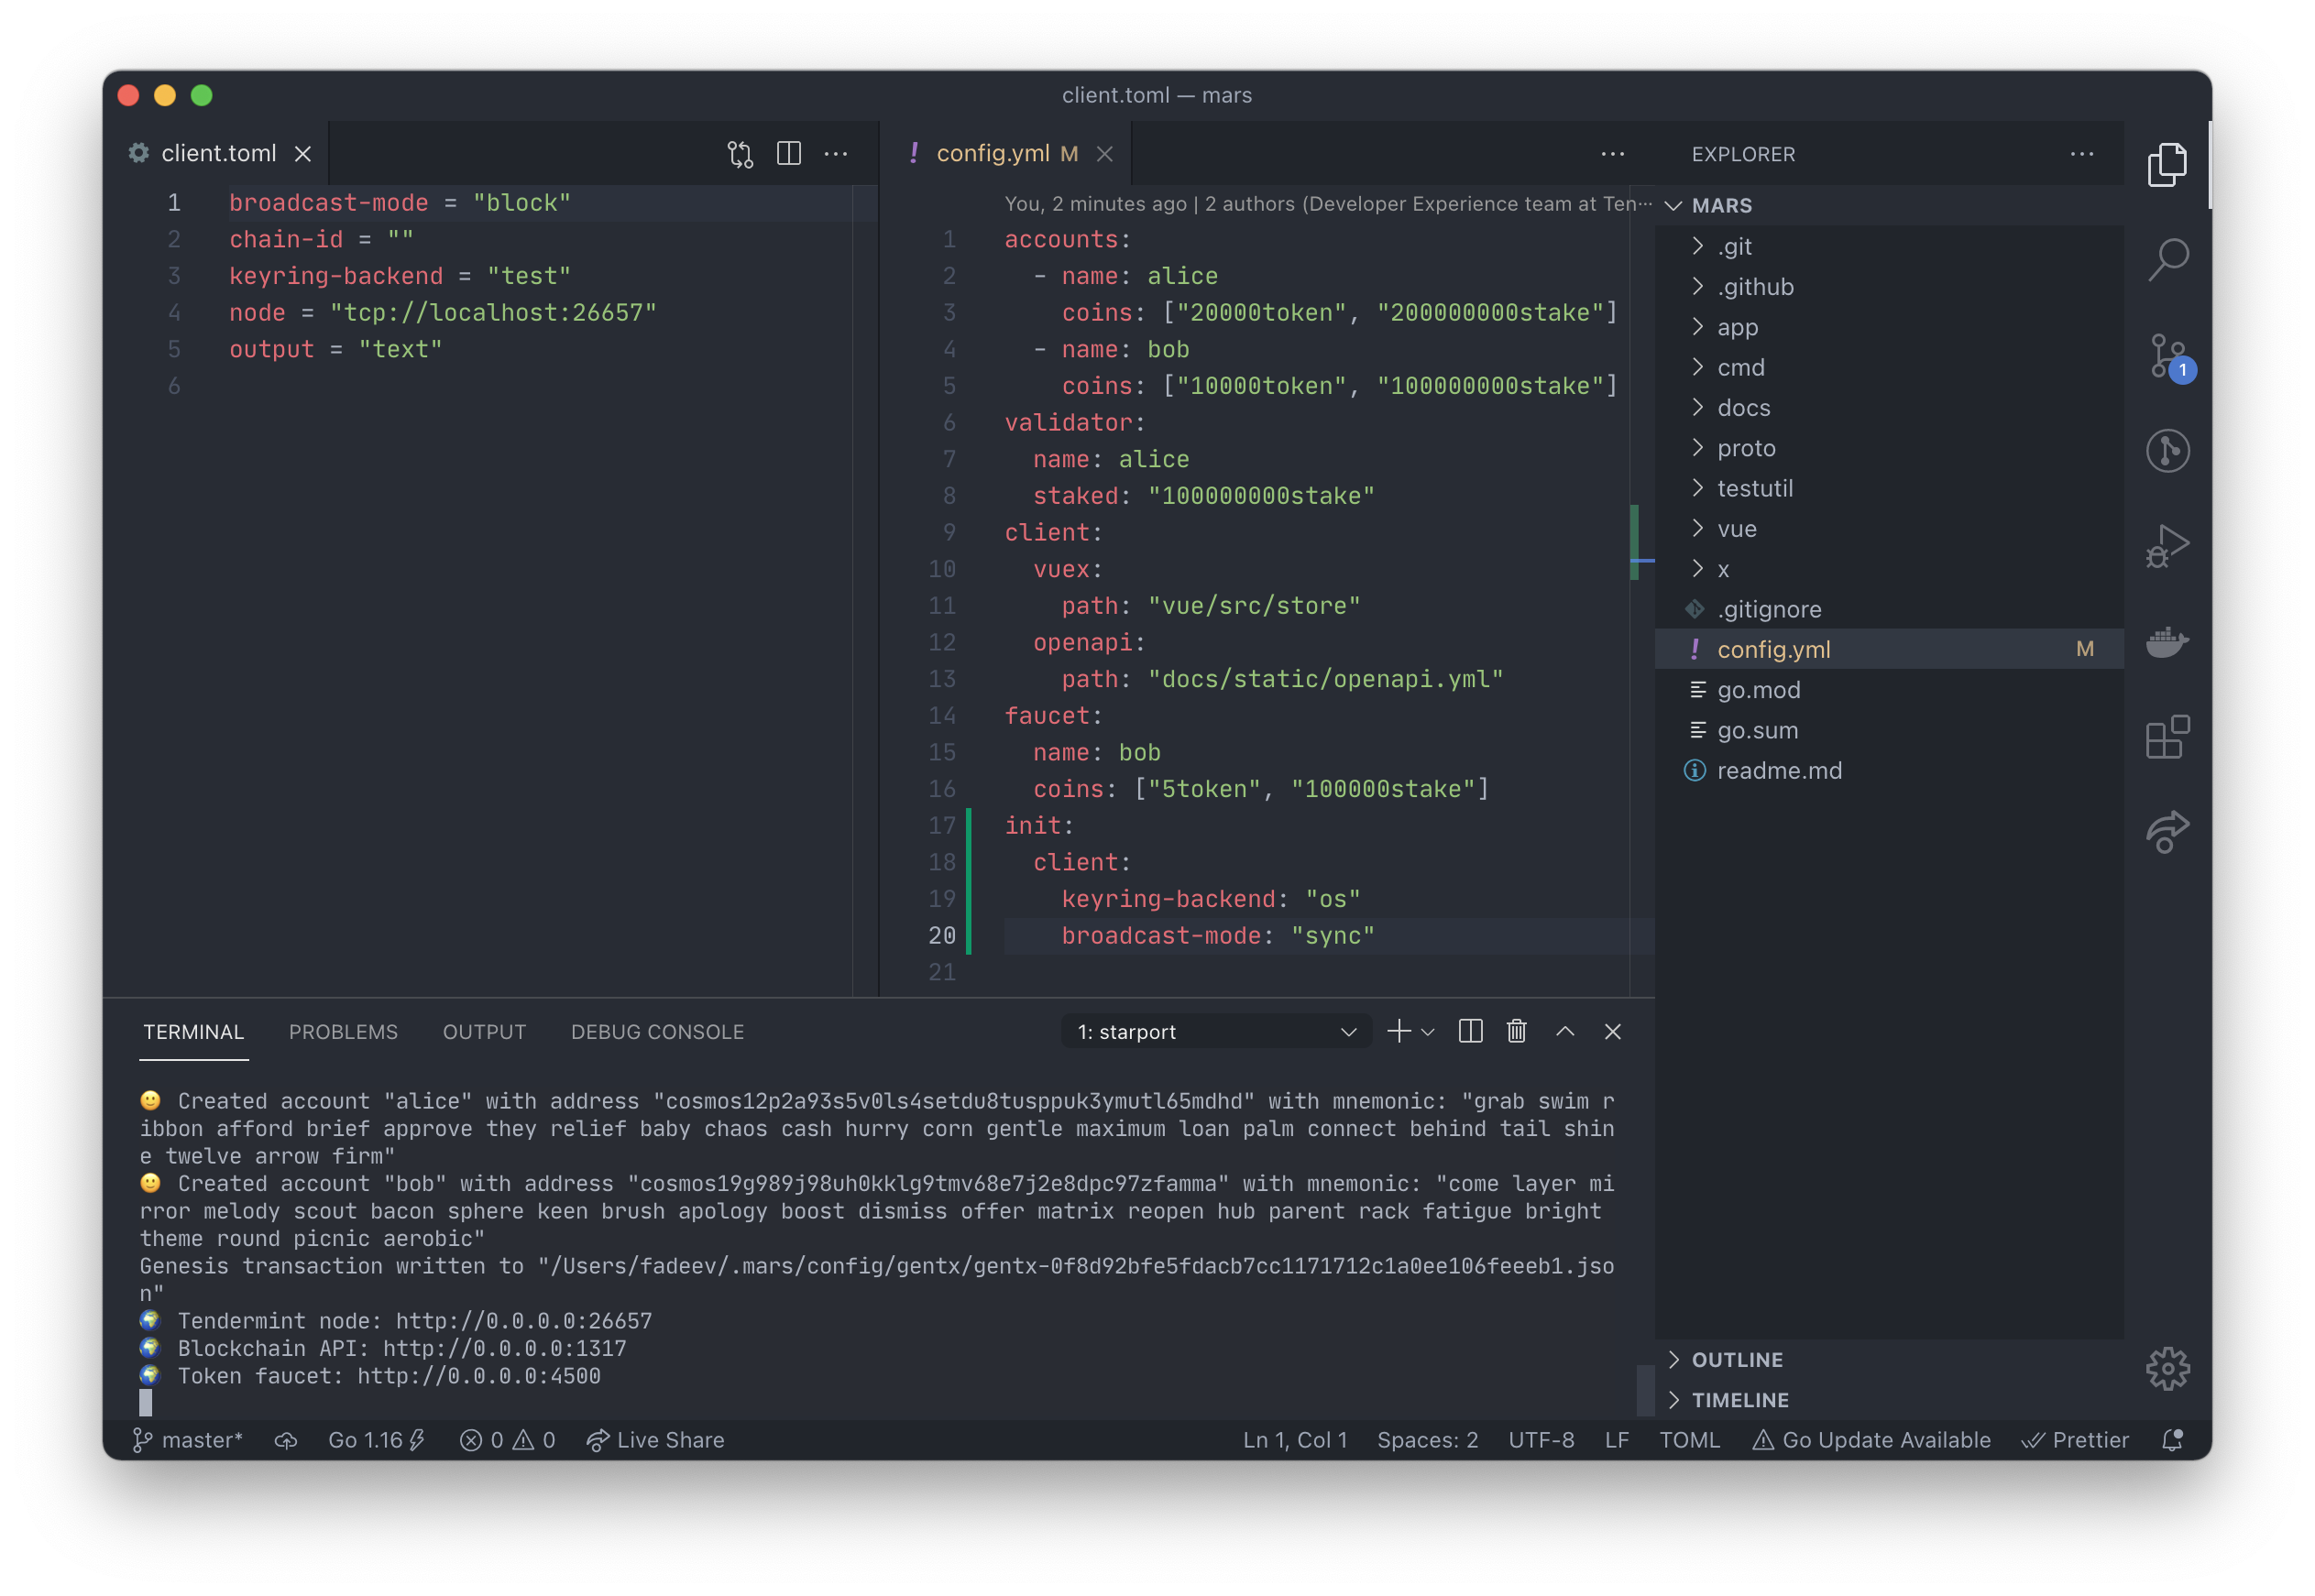Click Live Share in the status bar
Screen dimensions: 2315x1596
click(x=656, y=1440)
